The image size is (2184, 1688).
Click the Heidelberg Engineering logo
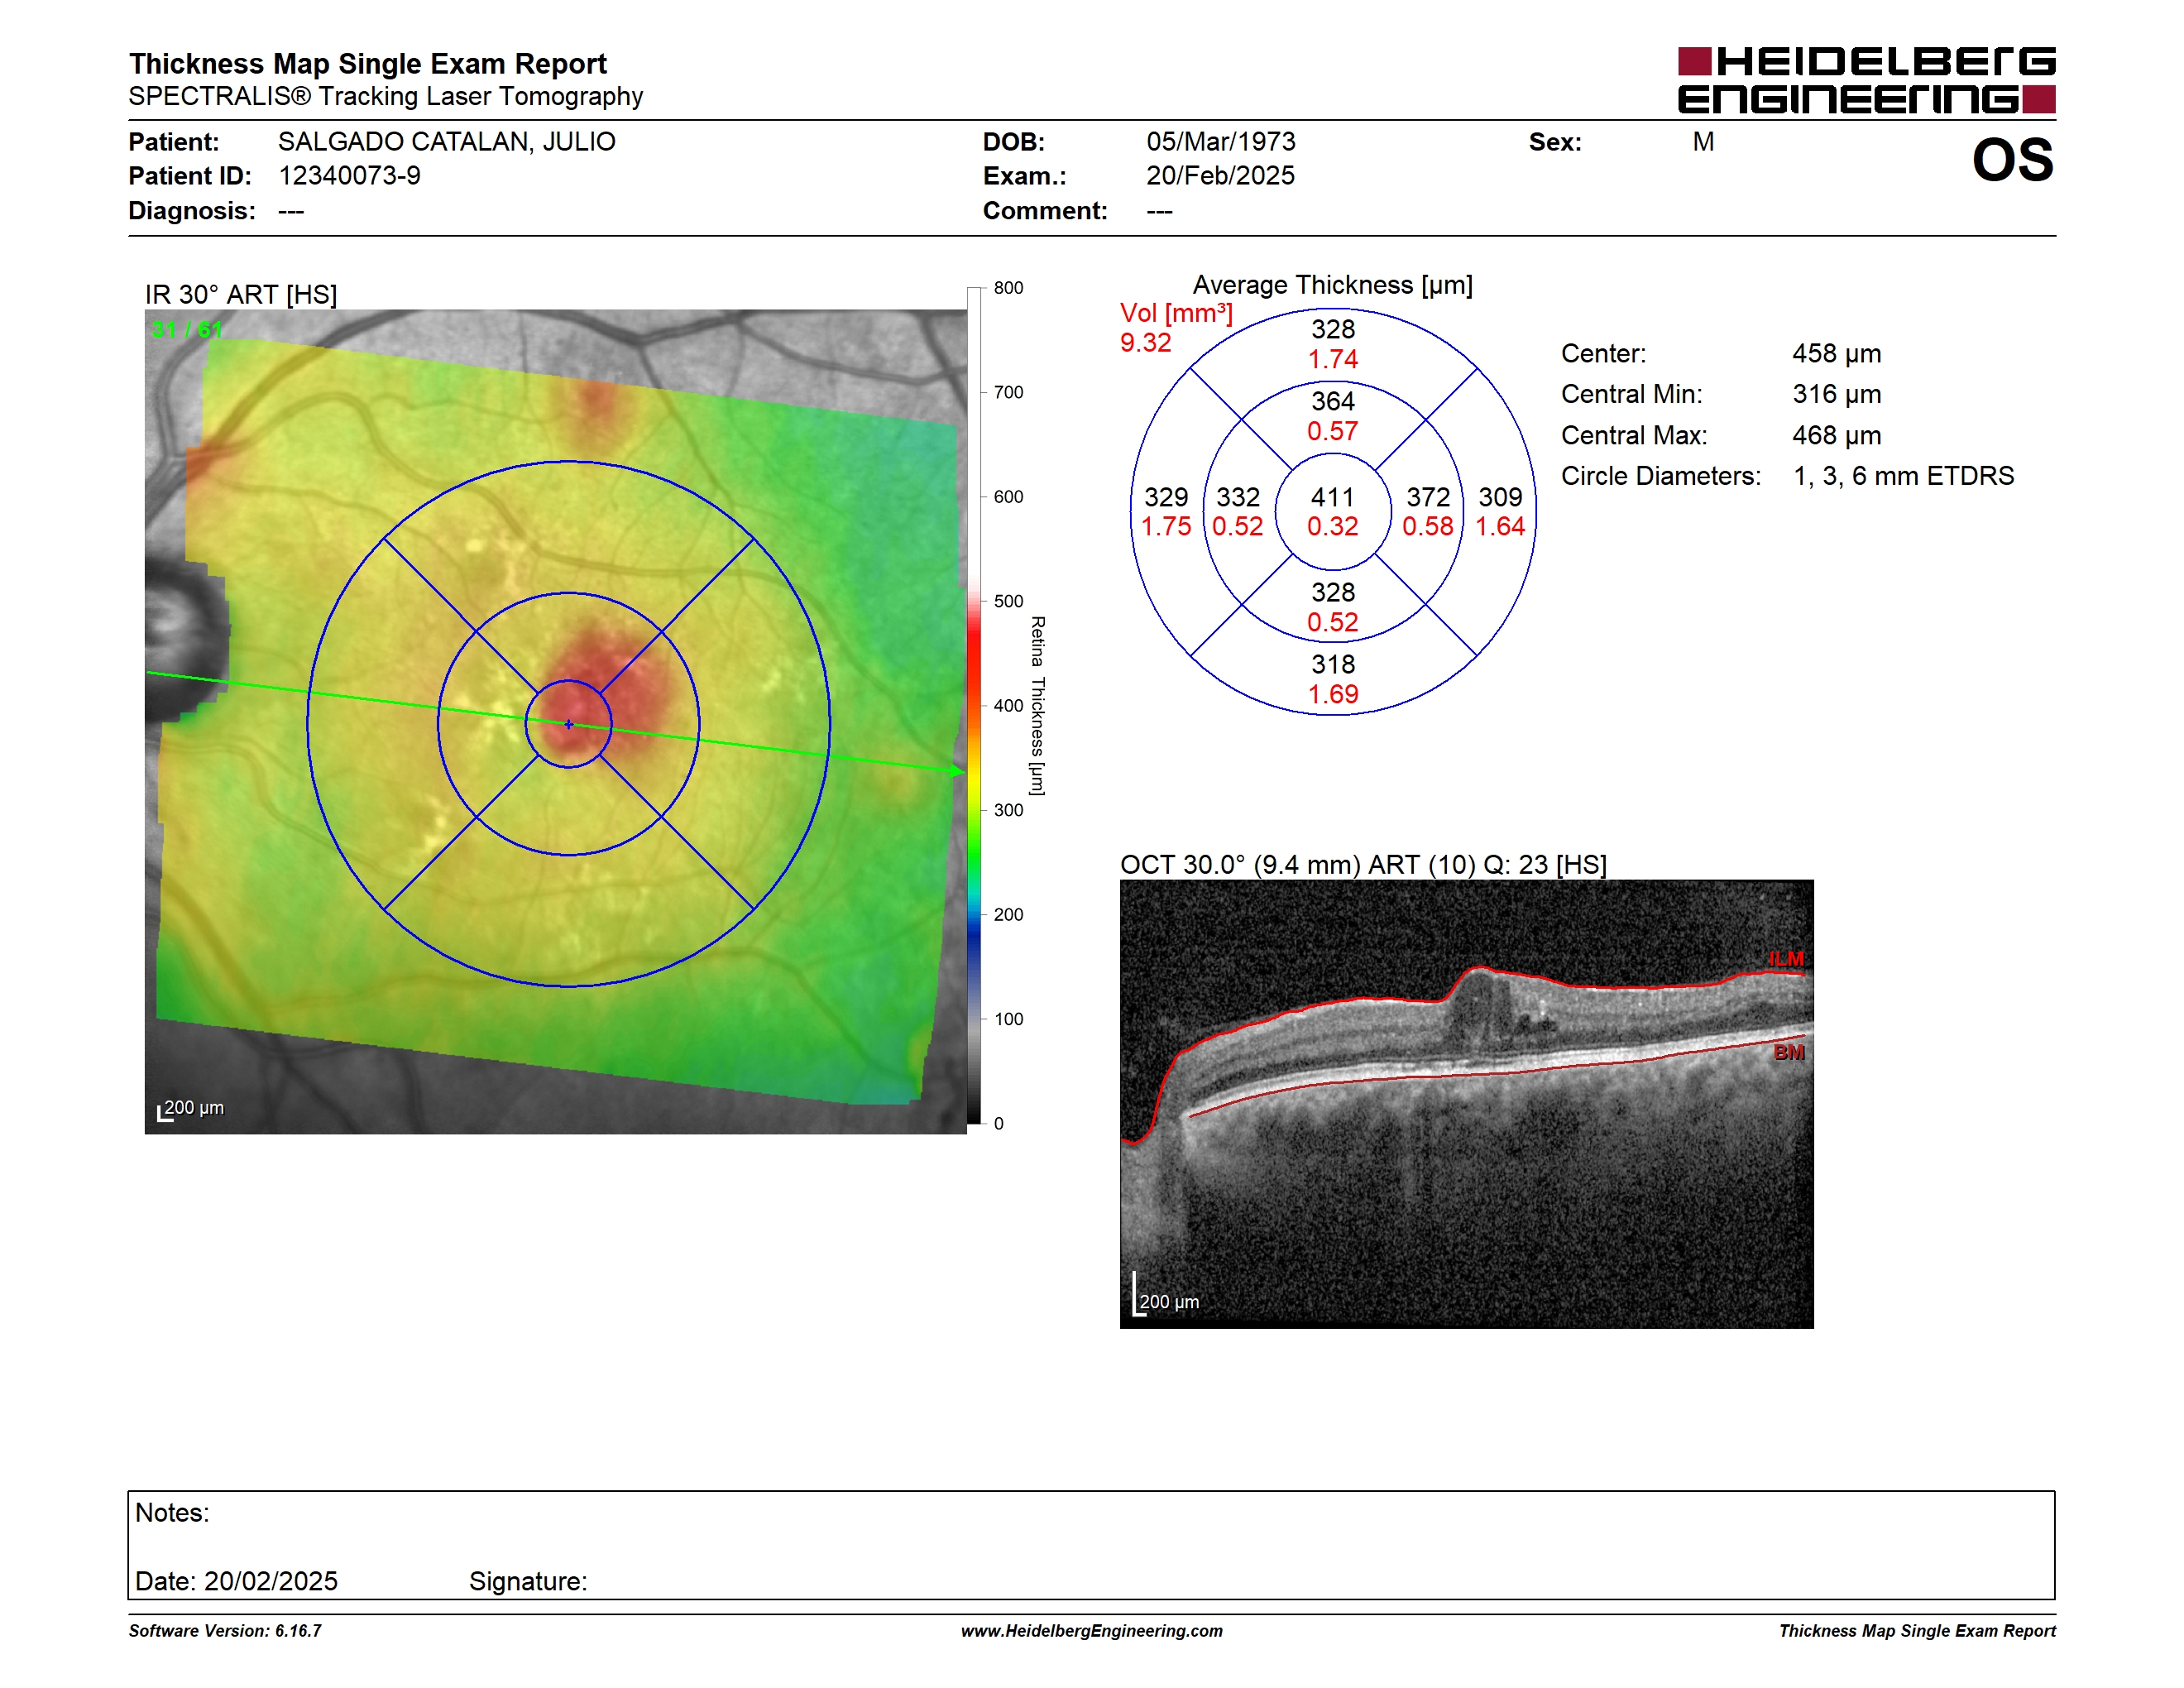pyautogui.click(x=1866, y=79)
